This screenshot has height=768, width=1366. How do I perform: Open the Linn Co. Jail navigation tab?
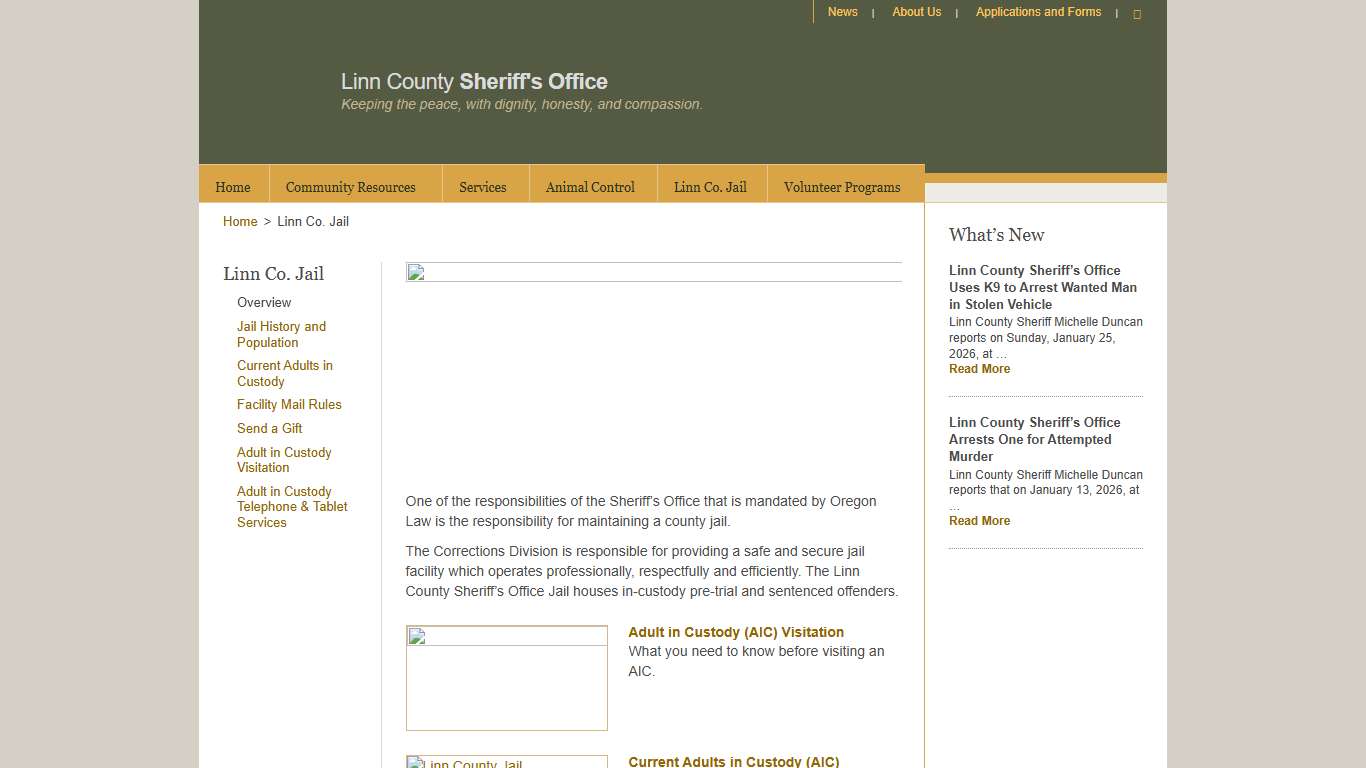tap(710, 186)
